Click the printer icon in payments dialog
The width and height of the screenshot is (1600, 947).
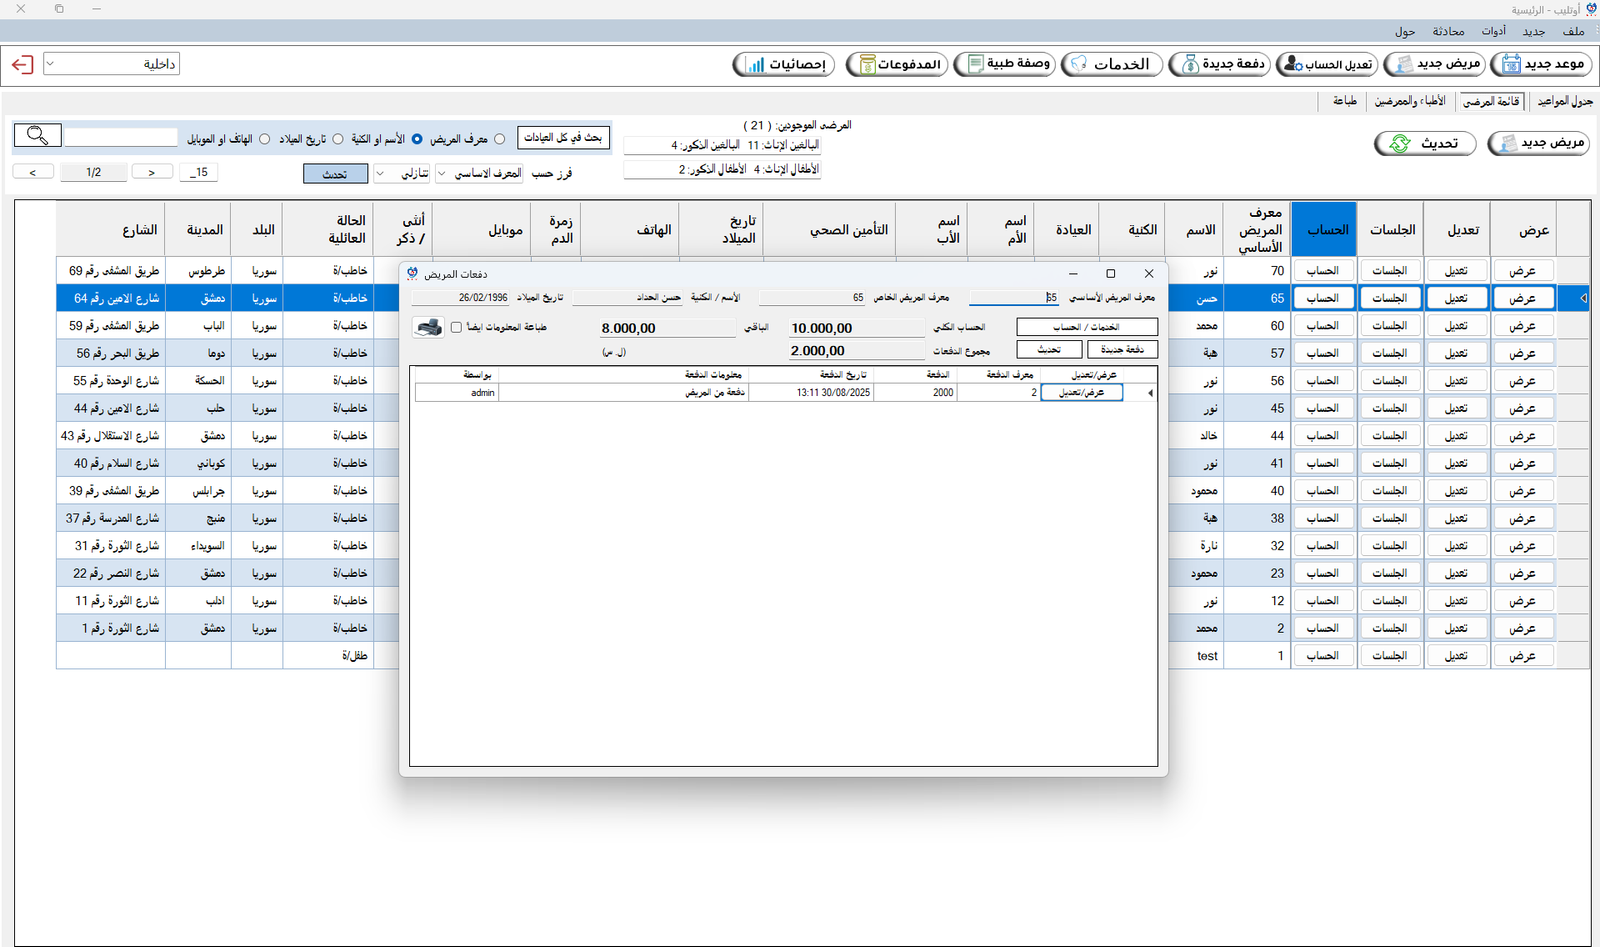tap(428, 327)
